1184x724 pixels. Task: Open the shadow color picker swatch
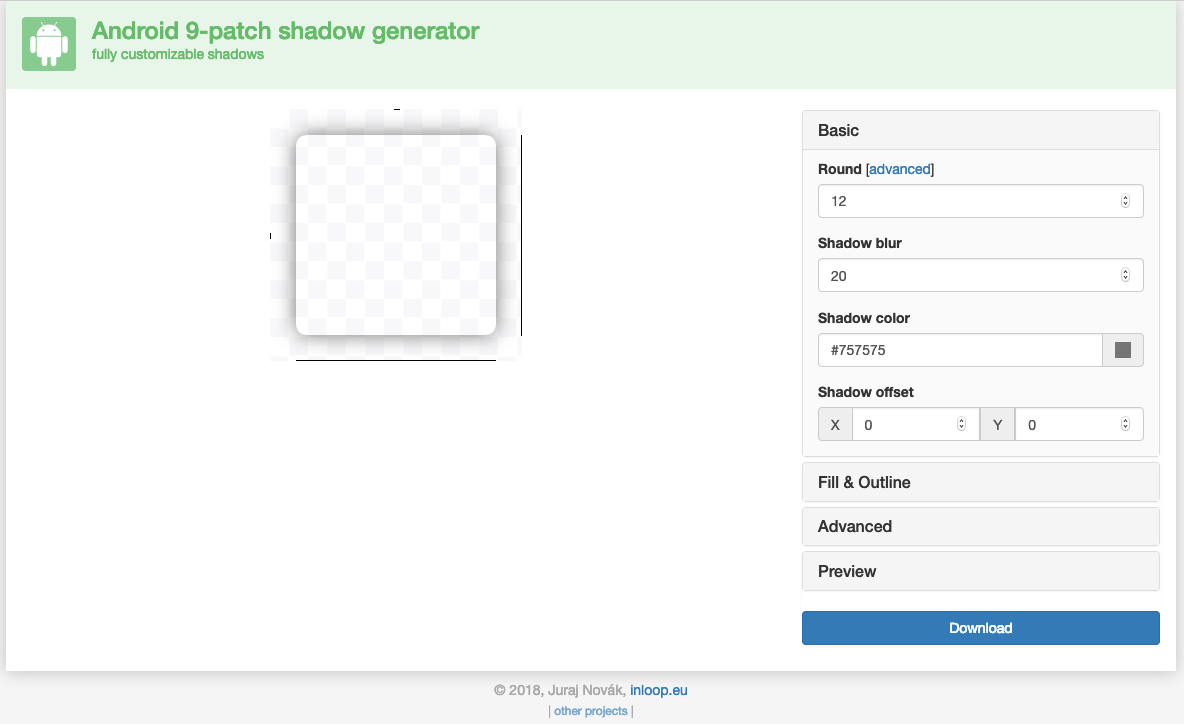[1122, 350]
